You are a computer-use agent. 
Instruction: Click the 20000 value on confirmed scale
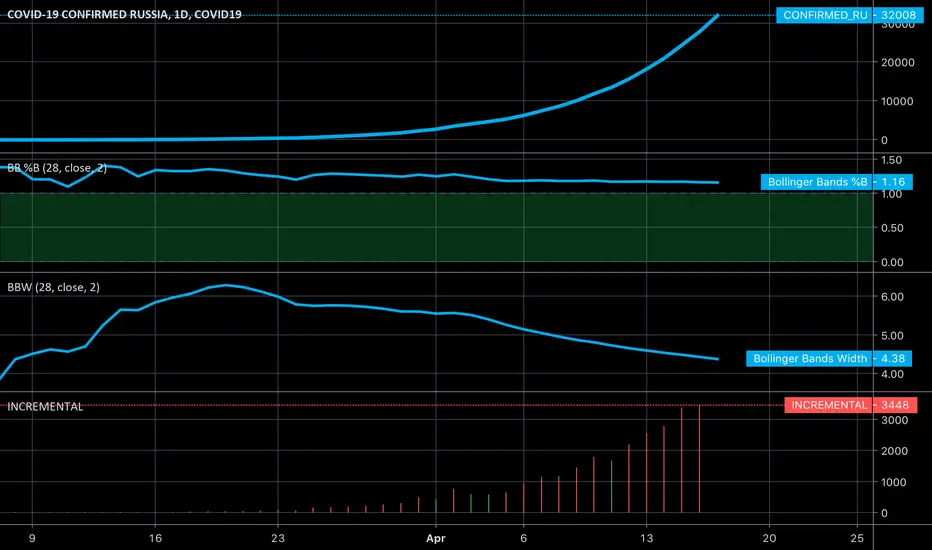click(898, 62)
